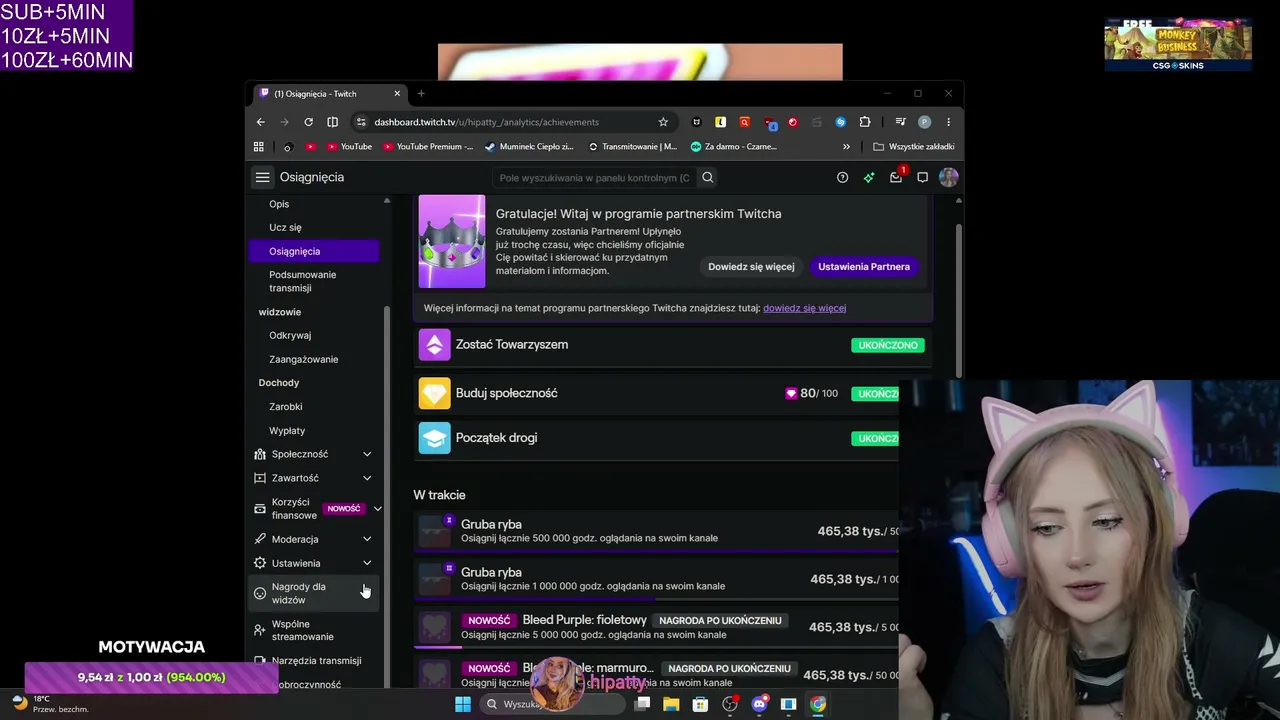The width and height of the screenshot is (1280, 720).
Task: Open the Chrome three-dot menu
Action: pos(948,122)
